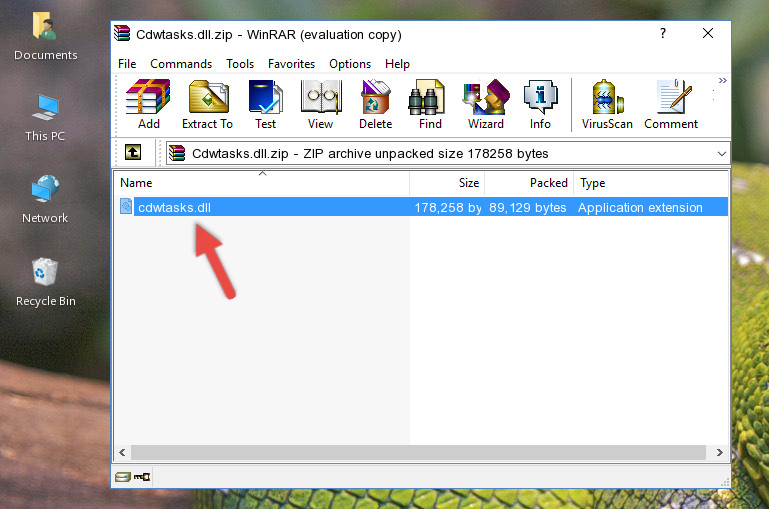Sort files by Packed column
Viewport: 769px width, 509px height.
coord(529,183)
